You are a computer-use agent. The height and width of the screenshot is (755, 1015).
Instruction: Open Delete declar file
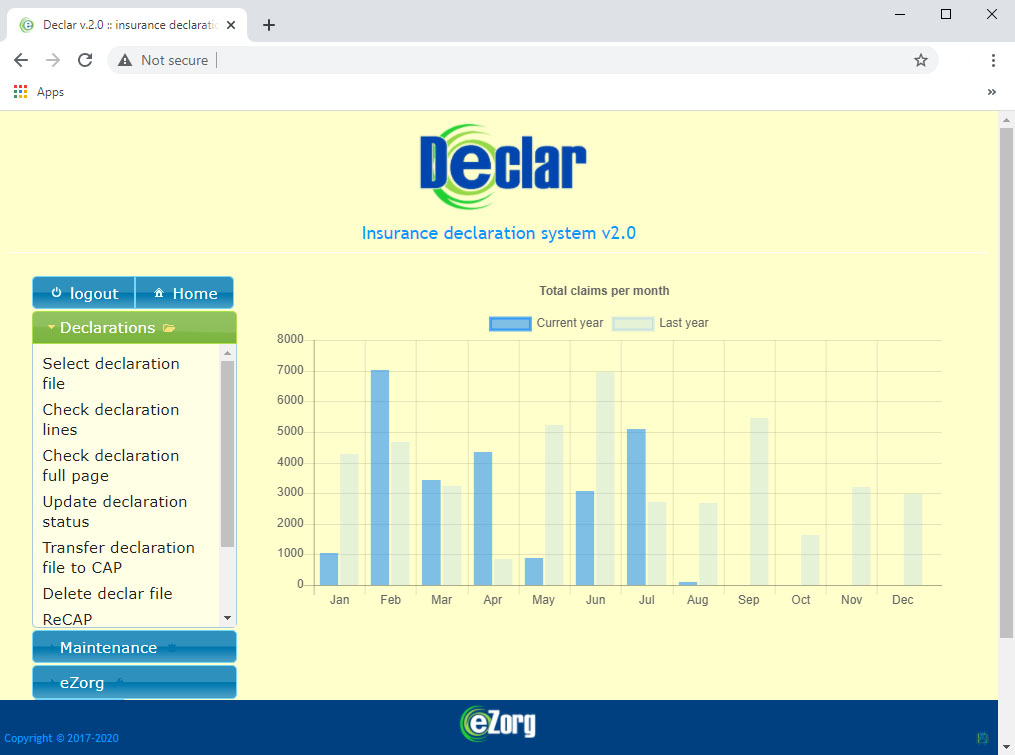pos(107,594)
